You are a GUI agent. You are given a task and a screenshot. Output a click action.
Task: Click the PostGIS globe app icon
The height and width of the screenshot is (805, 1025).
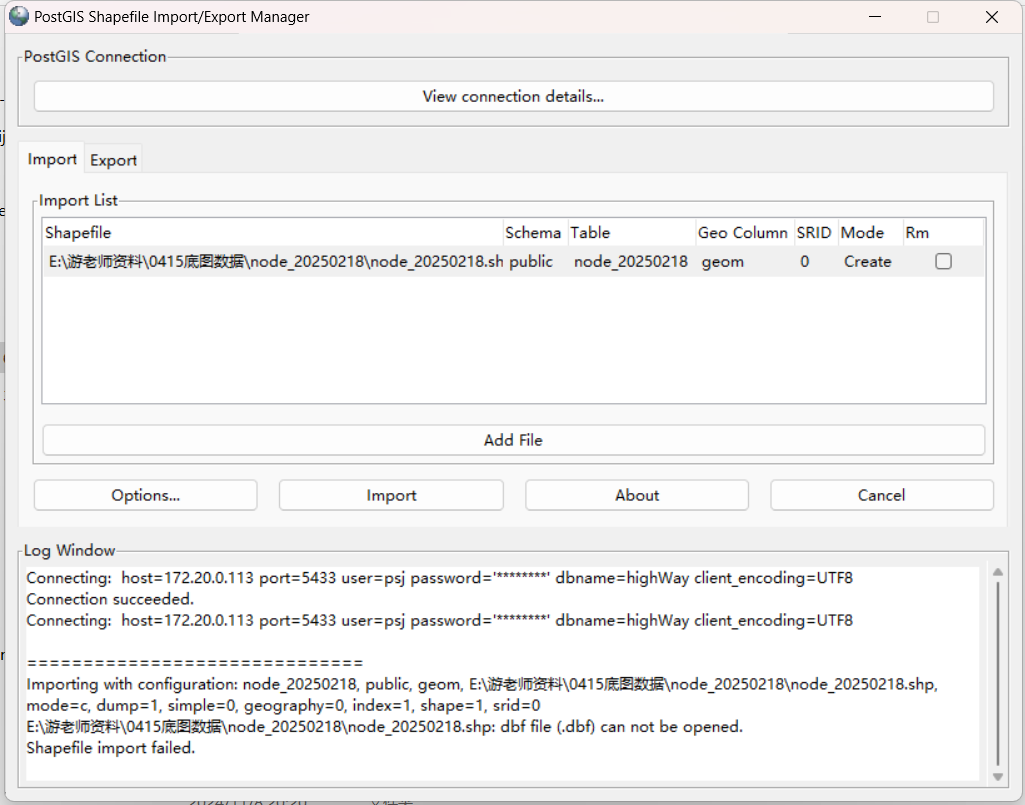[x=19, y=16]
